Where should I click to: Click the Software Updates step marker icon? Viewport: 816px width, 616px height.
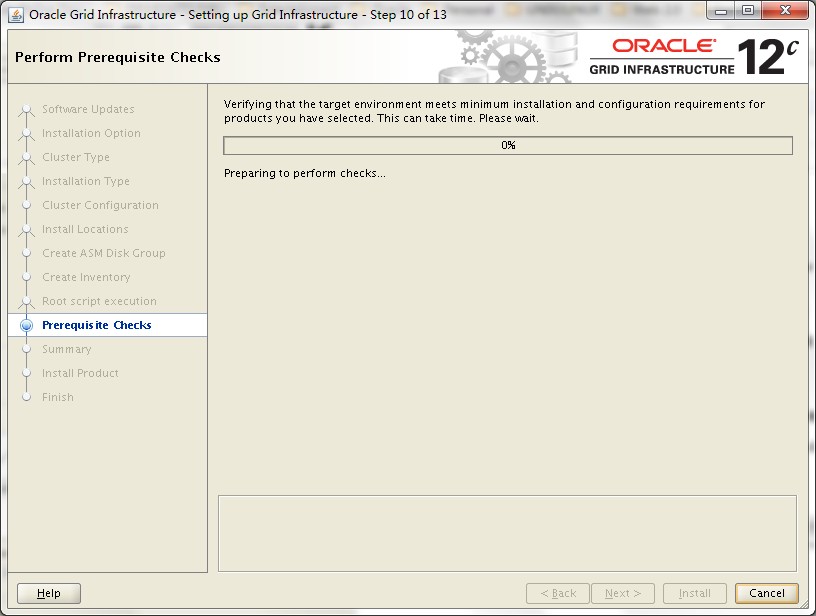(27, 110)
